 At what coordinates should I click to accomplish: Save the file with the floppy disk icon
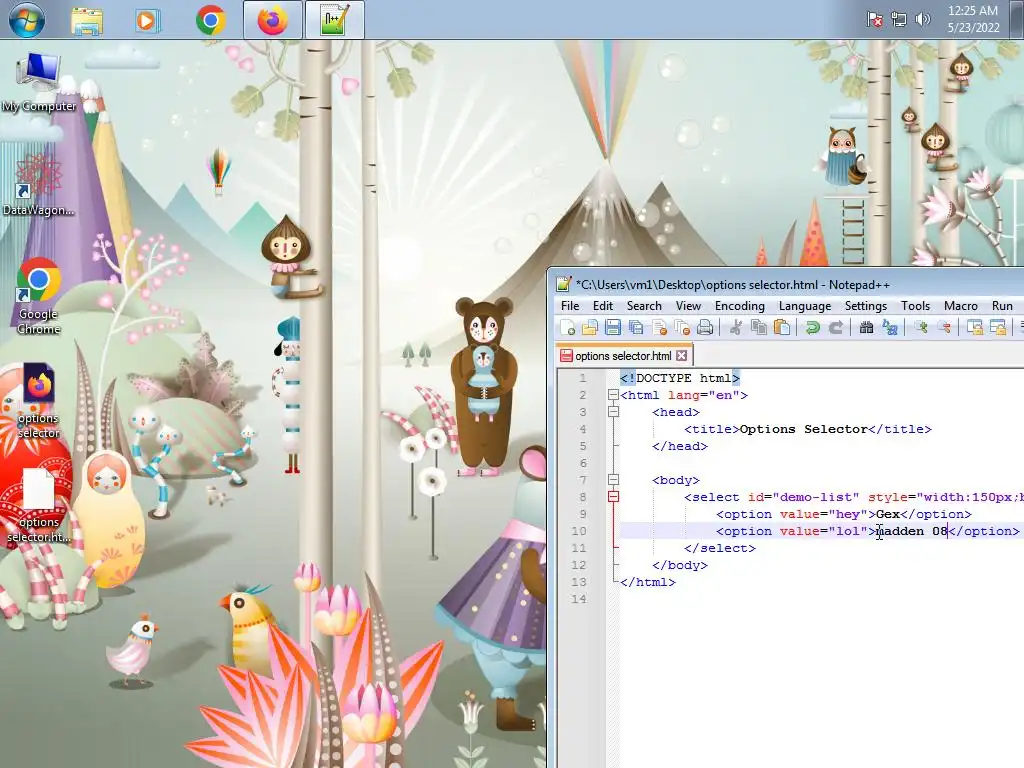613,327
